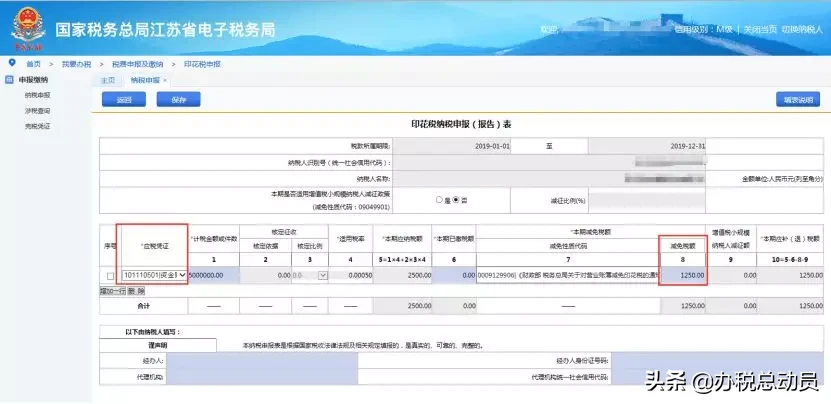Click the form title 印花税纳税申报（报告）表
The width and height of the screenshot is (831, 404).
[x=461, y=124]
